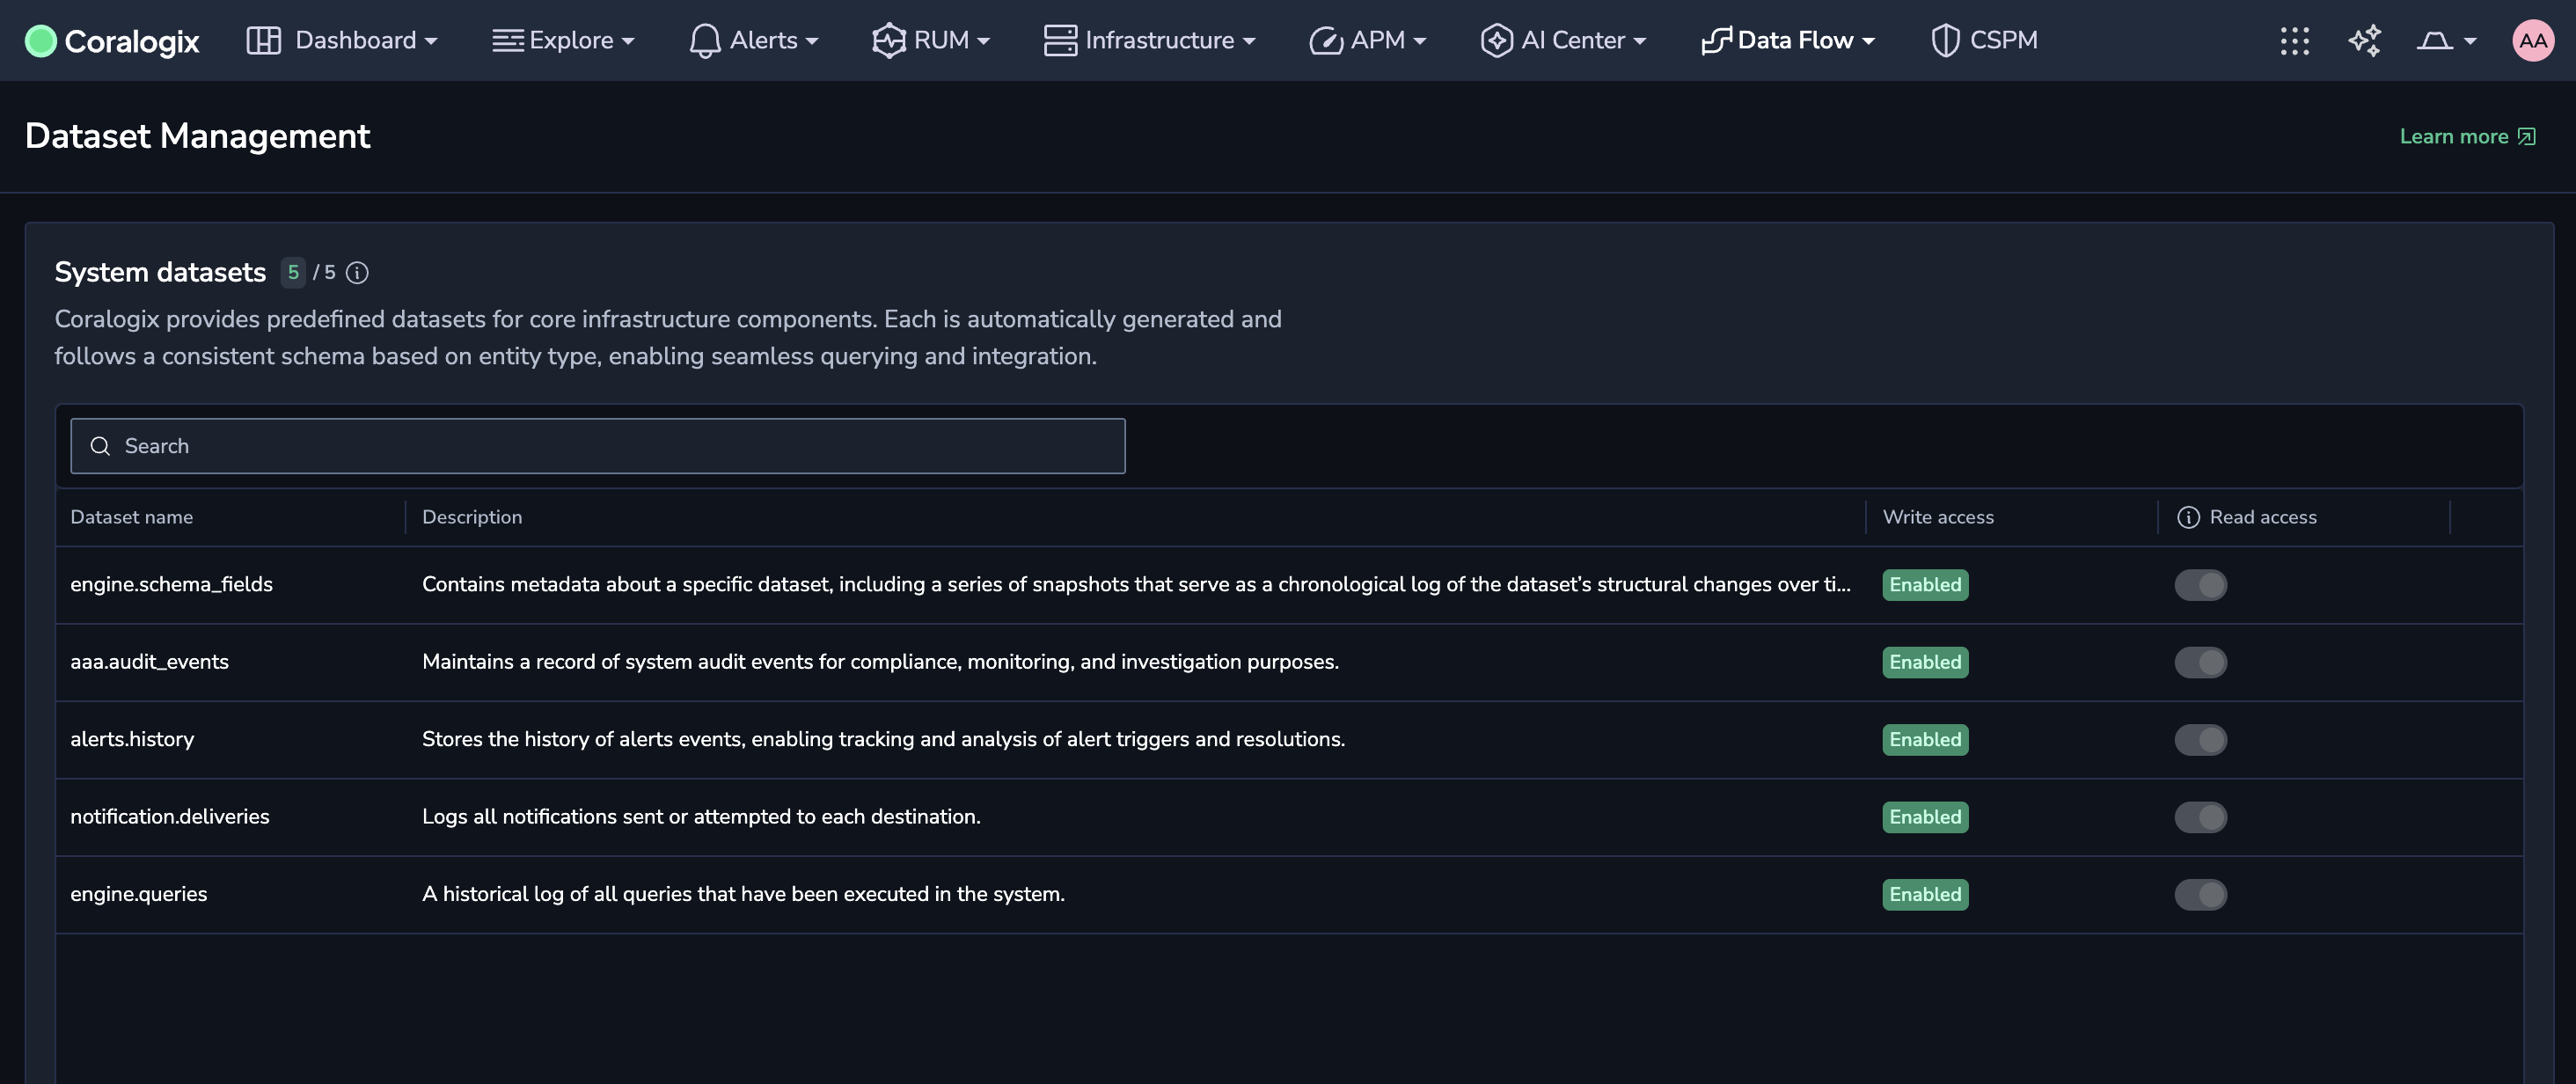The height and width of the screenshot is (1084, 2576).
Task: Click the Read access info icon
Action: point(2188,517)
